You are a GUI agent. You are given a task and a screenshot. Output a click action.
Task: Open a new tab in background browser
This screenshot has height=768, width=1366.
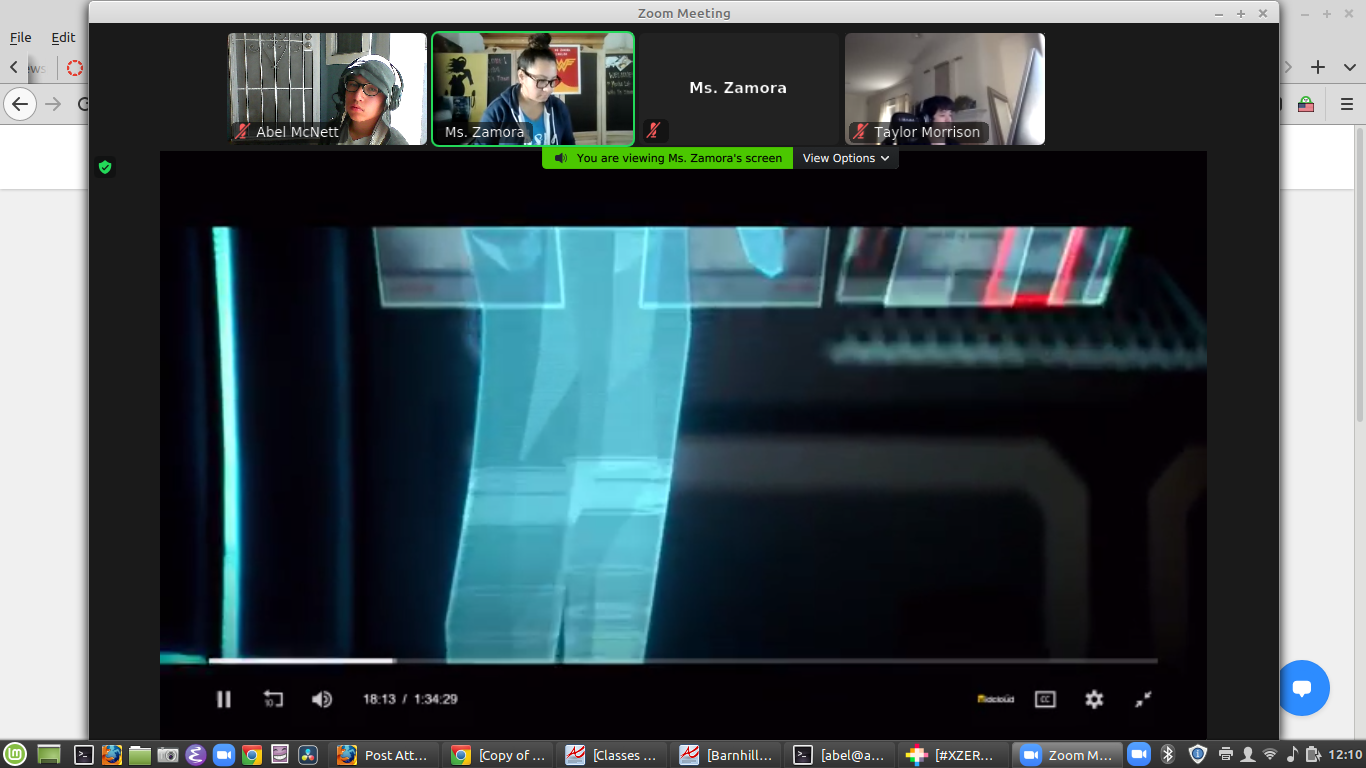pos(1318,67)
